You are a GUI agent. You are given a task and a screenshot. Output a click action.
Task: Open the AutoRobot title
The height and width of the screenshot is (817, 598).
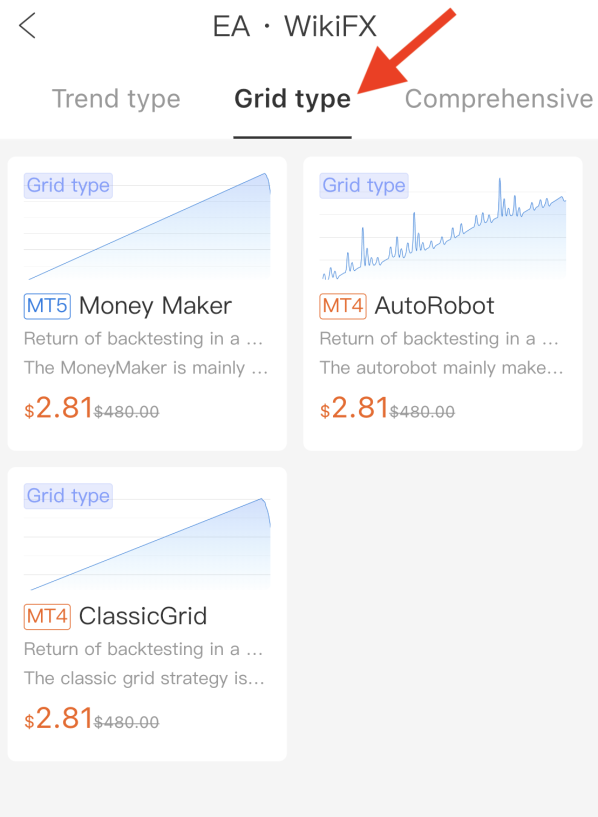(434, 306)
